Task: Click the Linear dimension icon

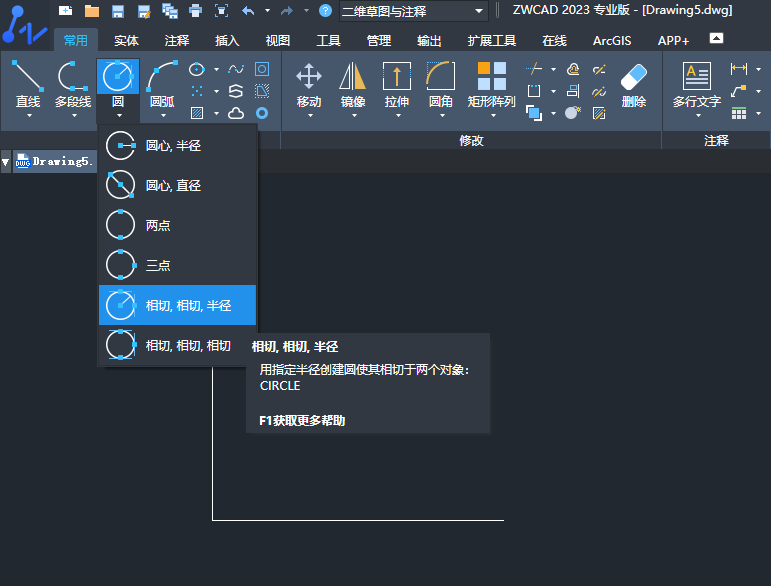Action: point(739,69)
